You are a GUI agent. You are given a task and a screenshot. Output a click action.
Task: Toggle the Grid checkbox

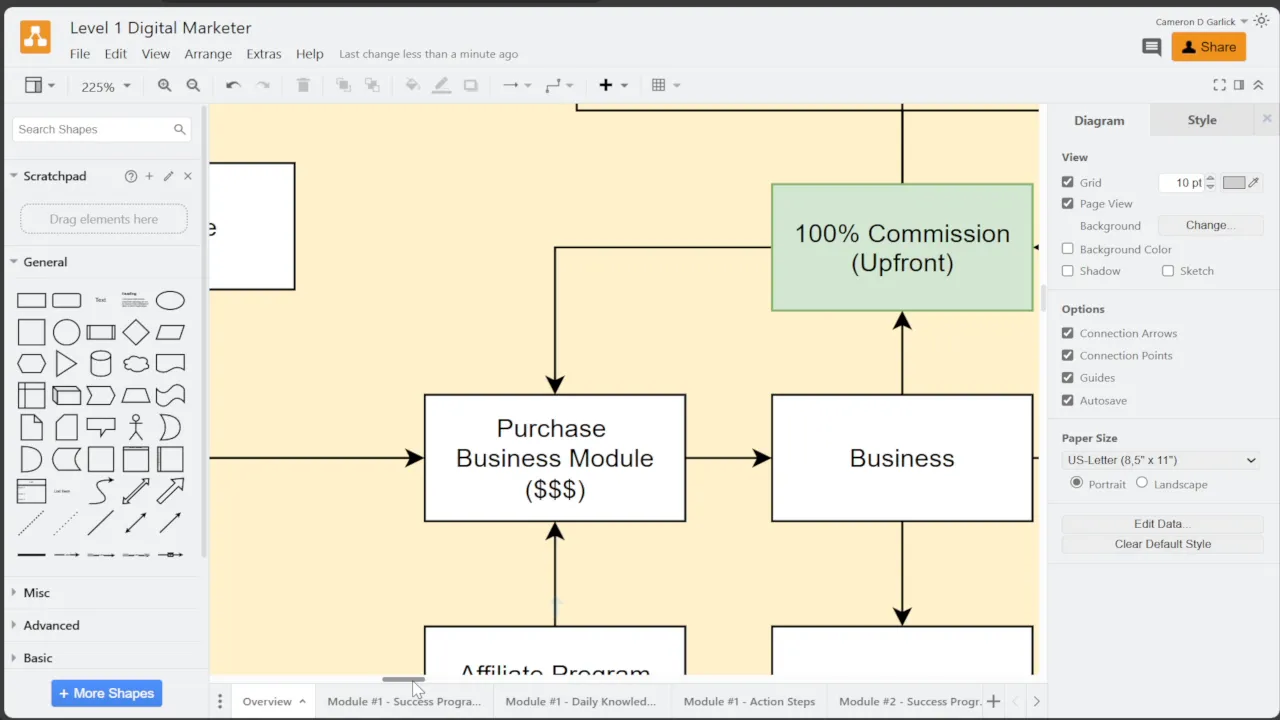coord(1068,182)
